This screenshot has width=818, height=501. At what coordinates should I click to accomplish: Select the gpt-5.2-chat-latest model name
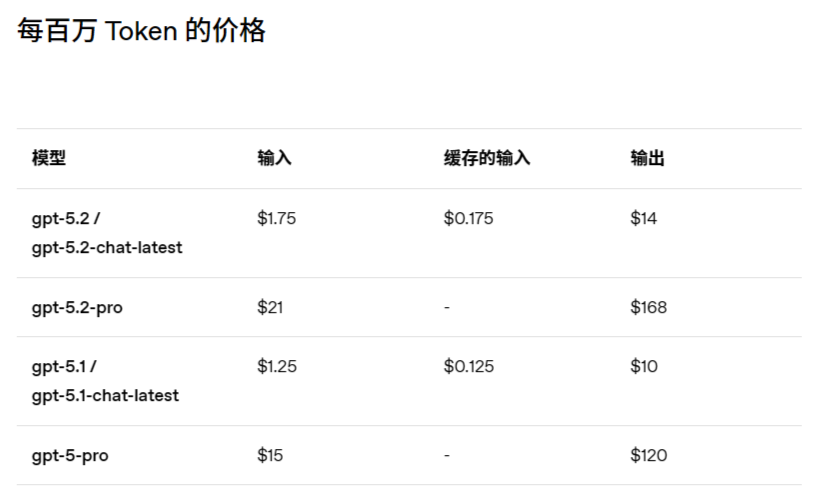pos(107,247)
